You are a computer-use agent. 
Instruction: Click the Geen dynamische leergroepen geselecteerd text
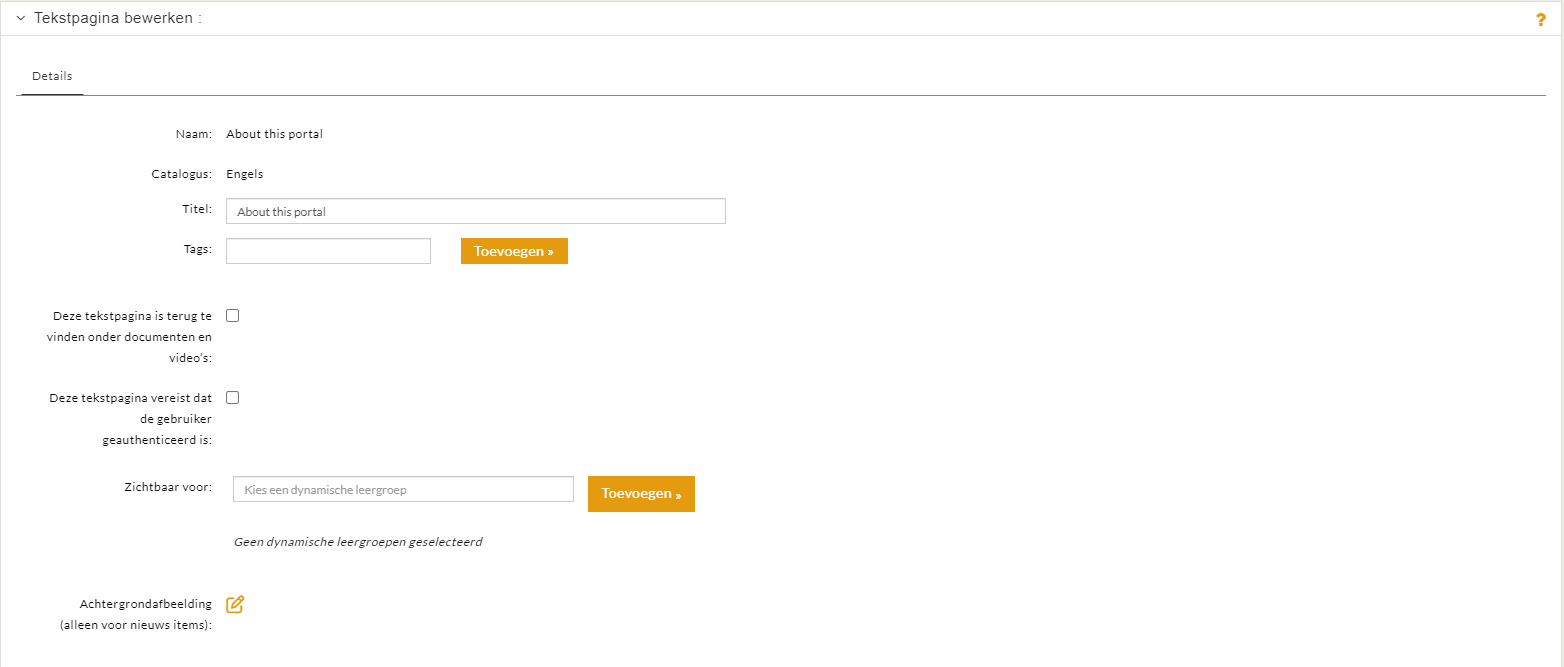(x=357, y=542)
